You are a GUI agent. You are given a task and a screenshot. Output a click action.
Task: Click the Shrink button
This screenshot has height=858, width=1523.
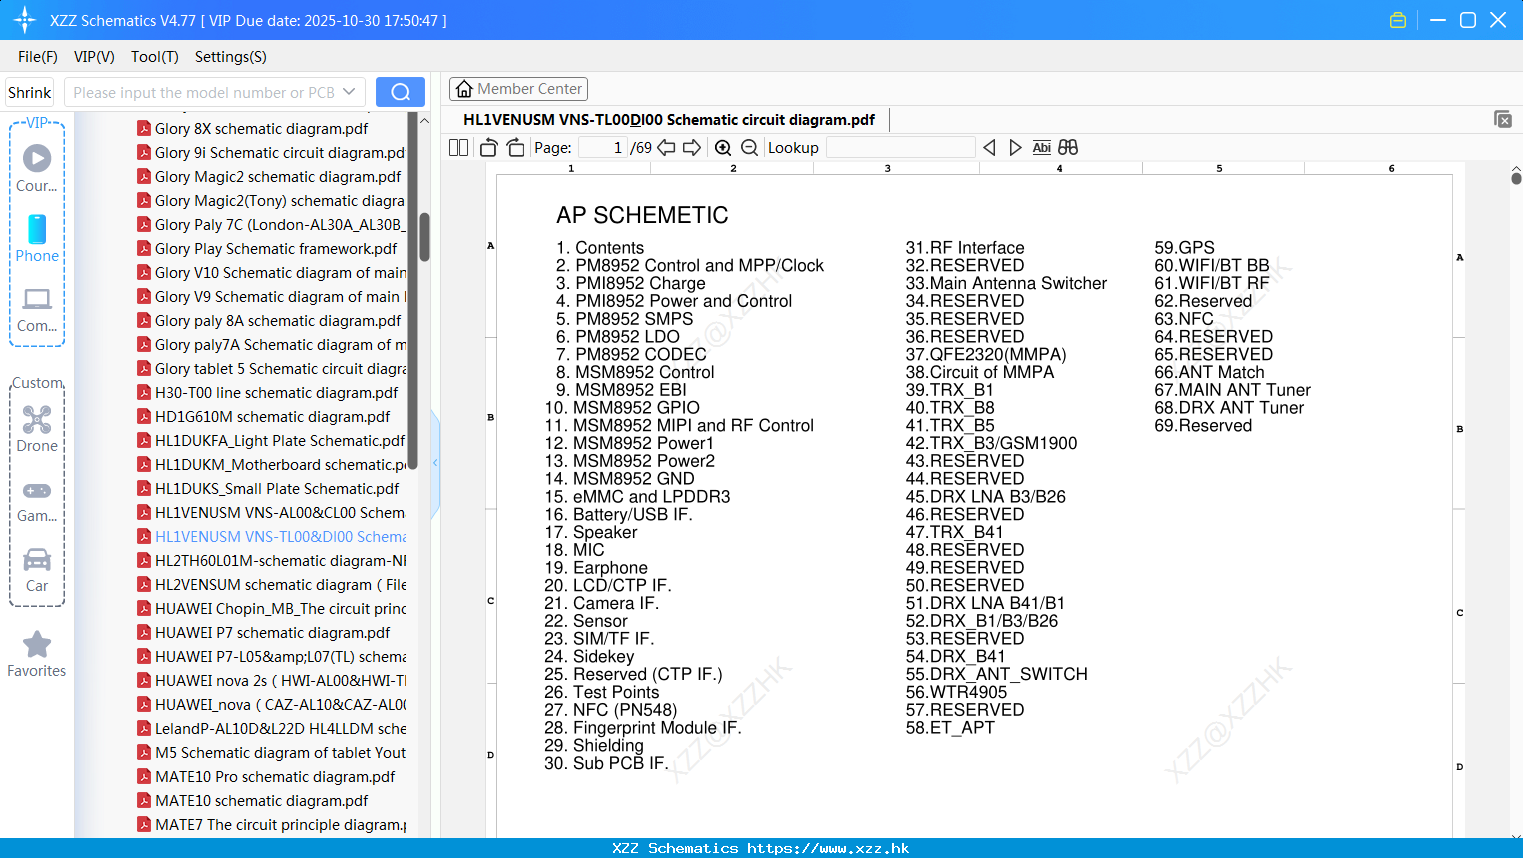coord(30,92)
